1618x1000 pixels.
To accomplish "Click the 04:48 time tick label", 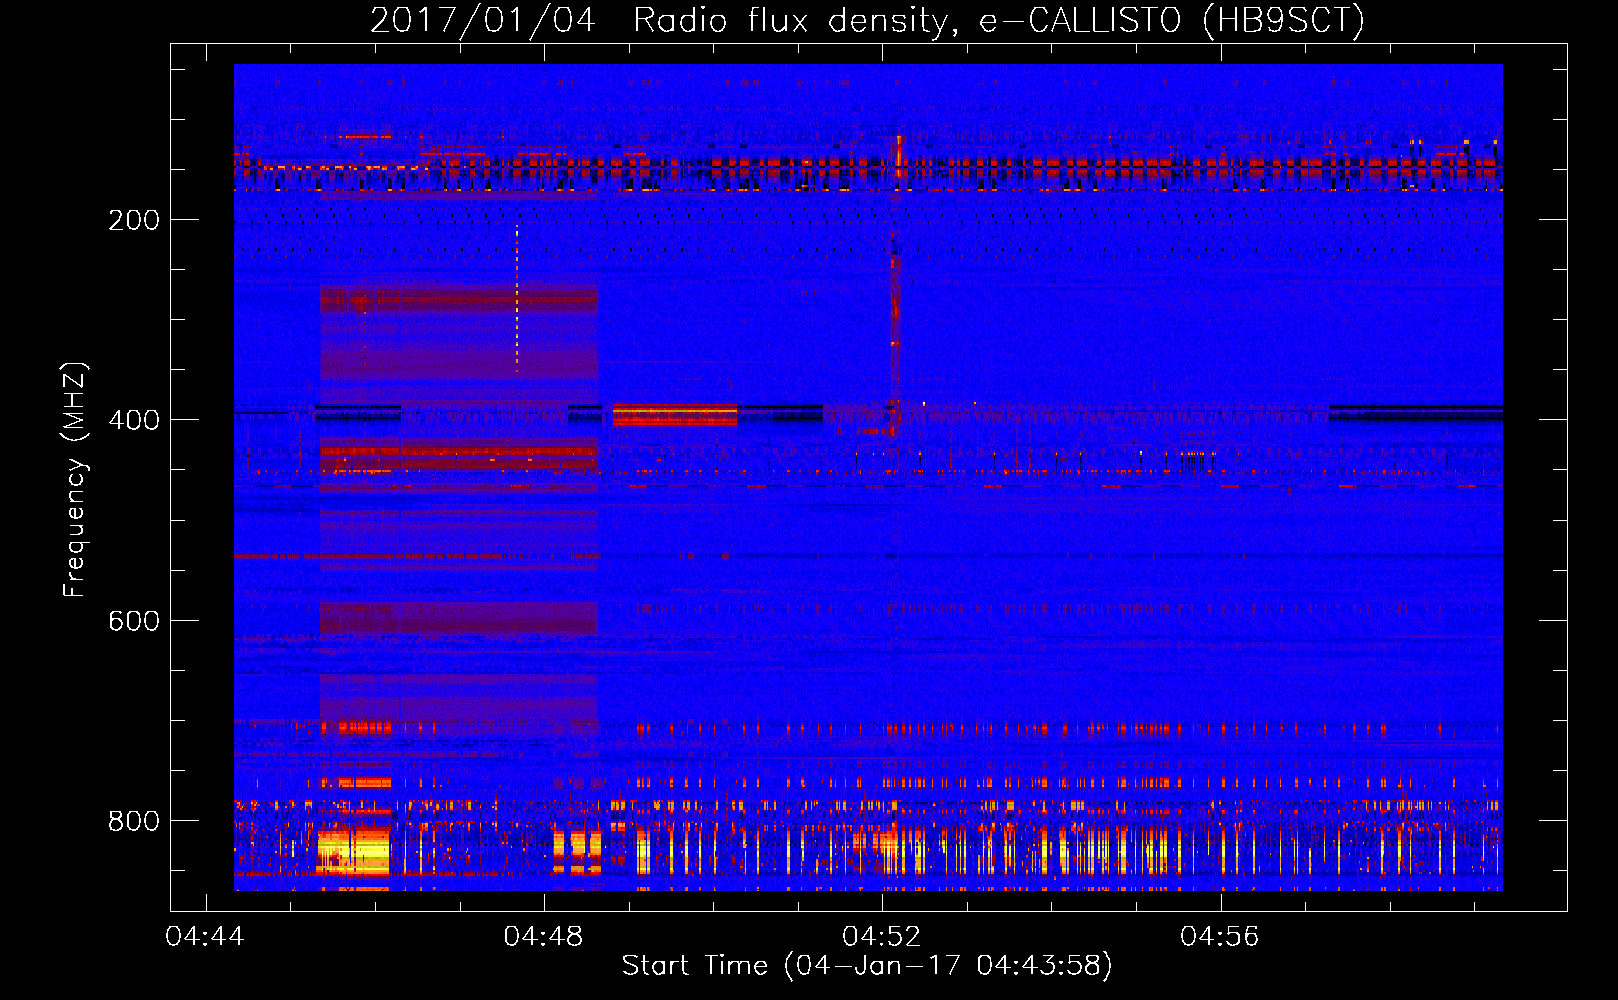I will (543, 937).
